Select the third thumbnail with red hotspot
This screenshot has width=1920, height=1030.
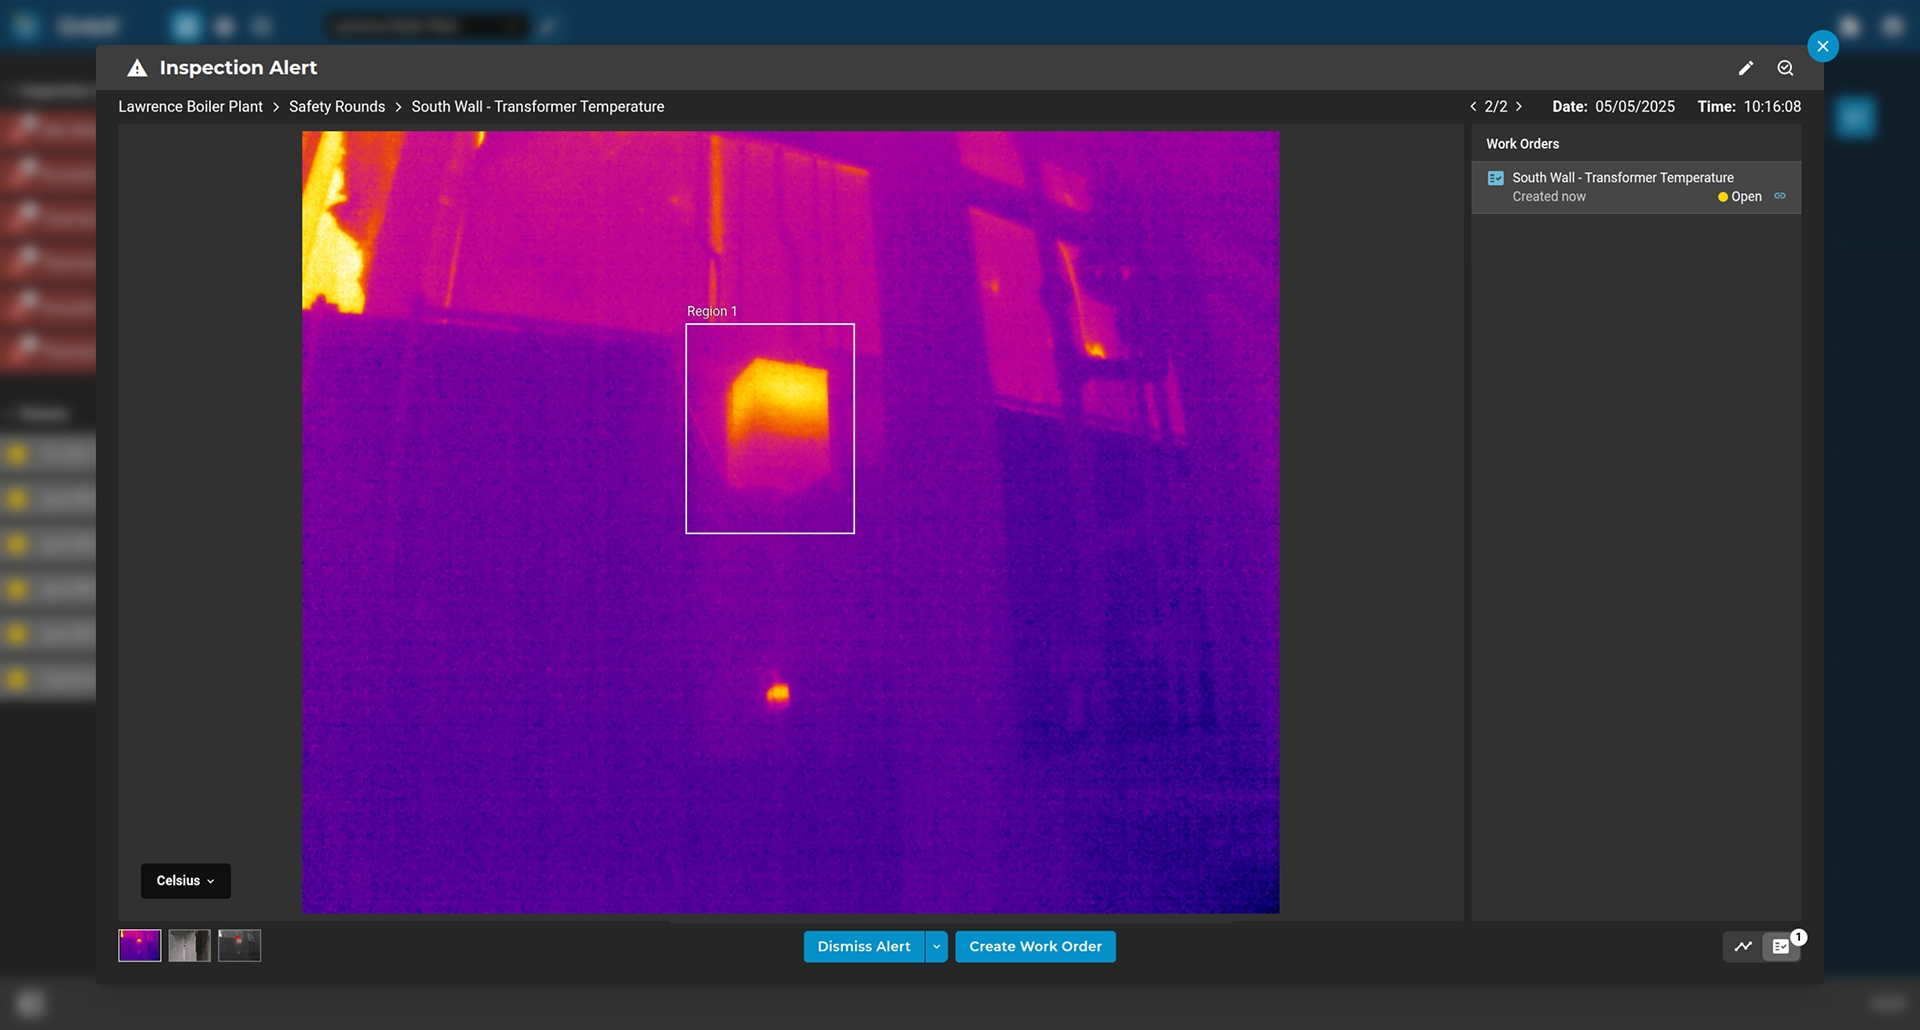(240, 945)
